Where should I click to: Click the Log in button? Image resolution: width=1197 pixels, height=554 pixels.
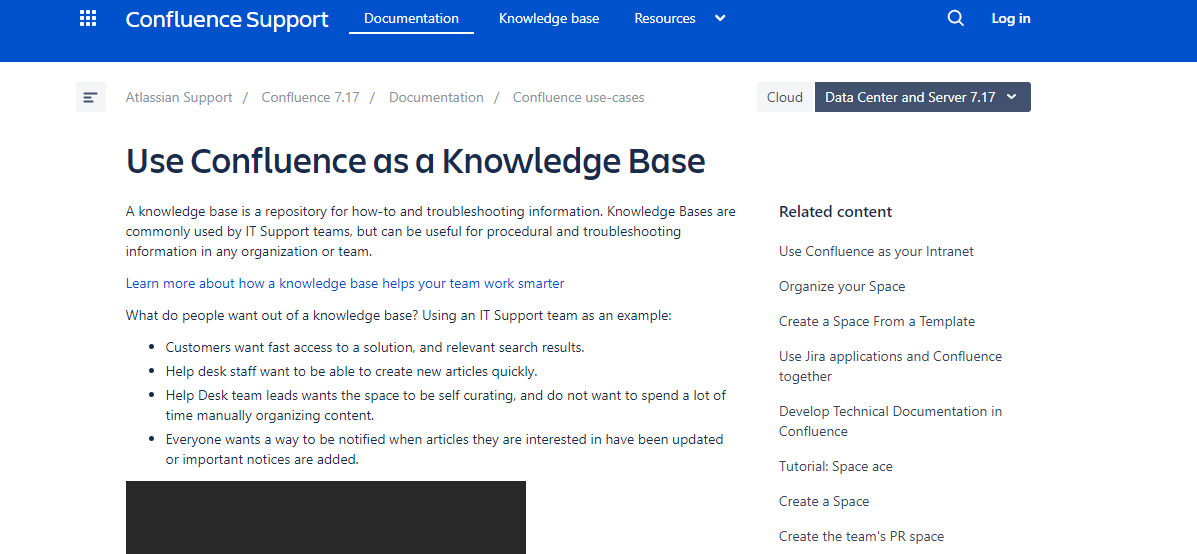pyautogui.click(x=1011, y=18)
